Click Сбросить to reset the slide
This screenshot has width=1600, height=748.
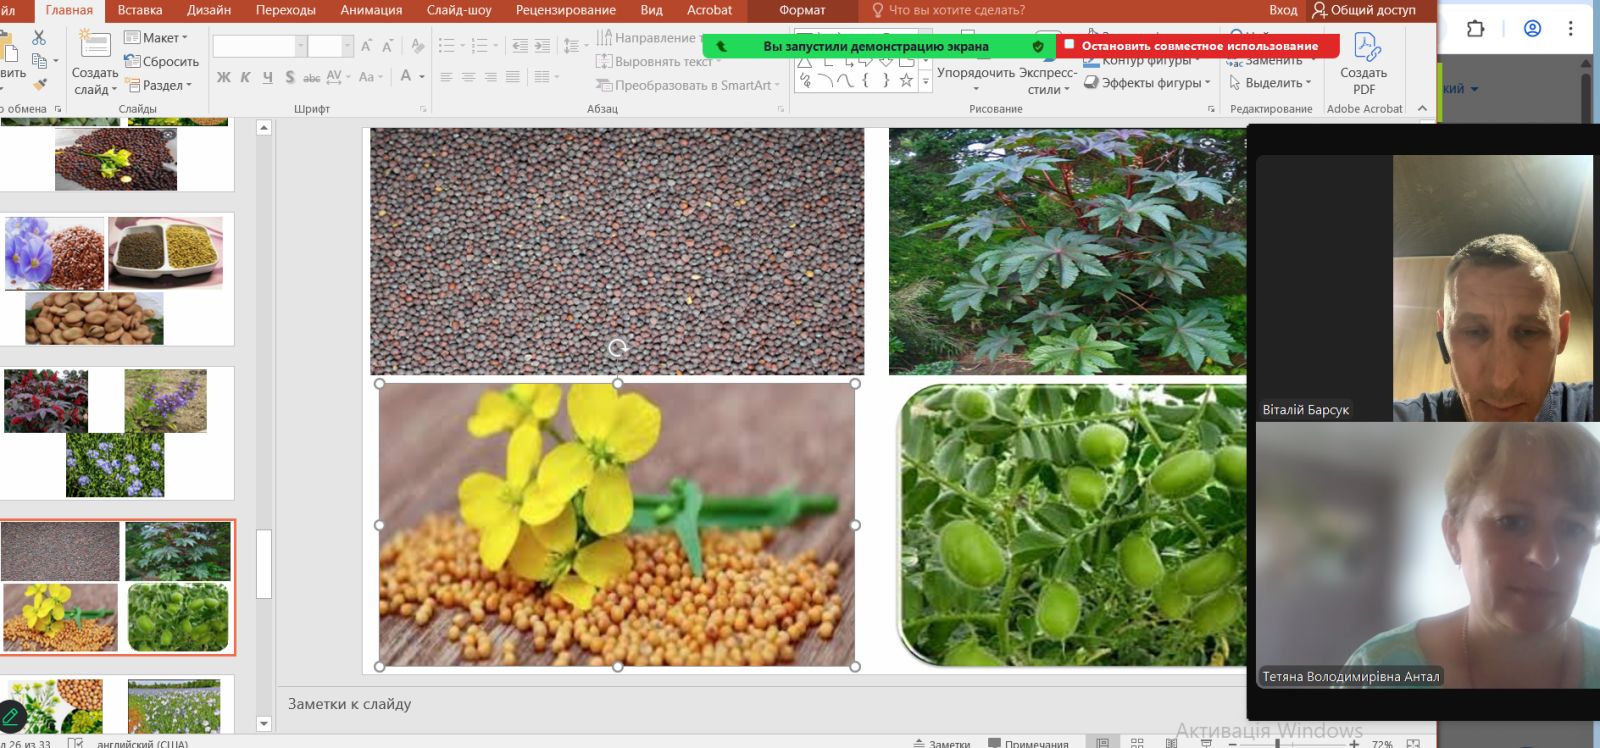pyautogui.click(x=161, y=61)
